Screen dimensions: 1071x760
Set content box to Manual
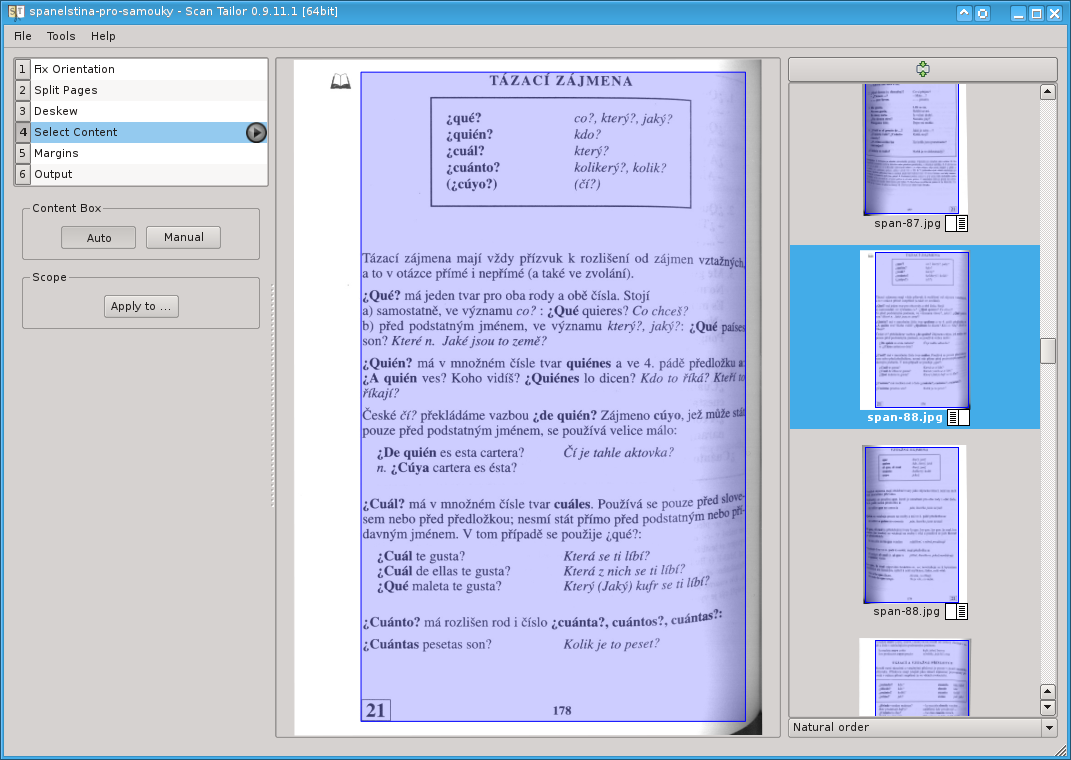point(184,238)
